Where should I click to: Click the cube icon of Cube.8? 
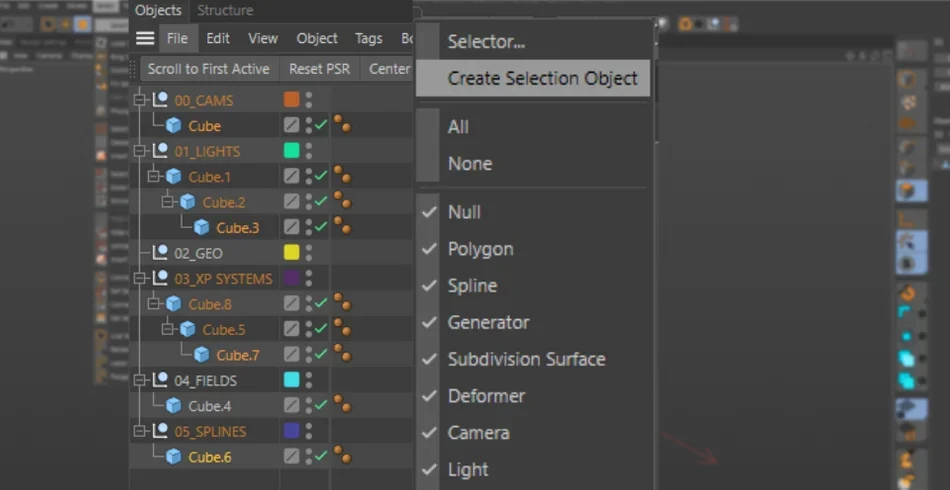pyautogui.click(x=174, y=303)
